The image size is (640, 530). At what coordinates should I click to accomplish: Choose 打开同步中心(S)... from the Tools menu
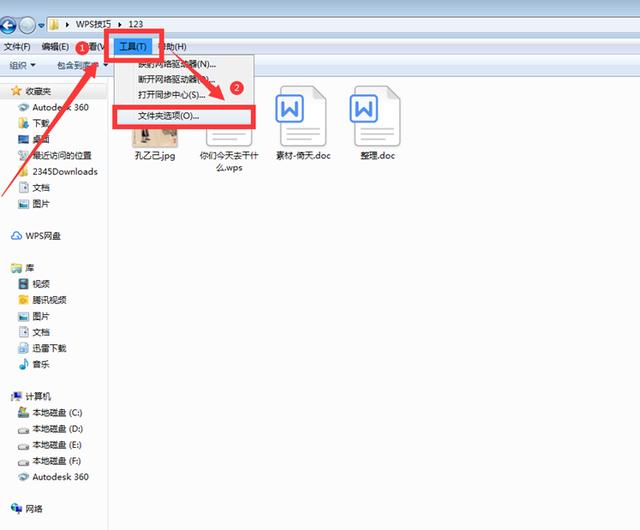tap(171, 95)
